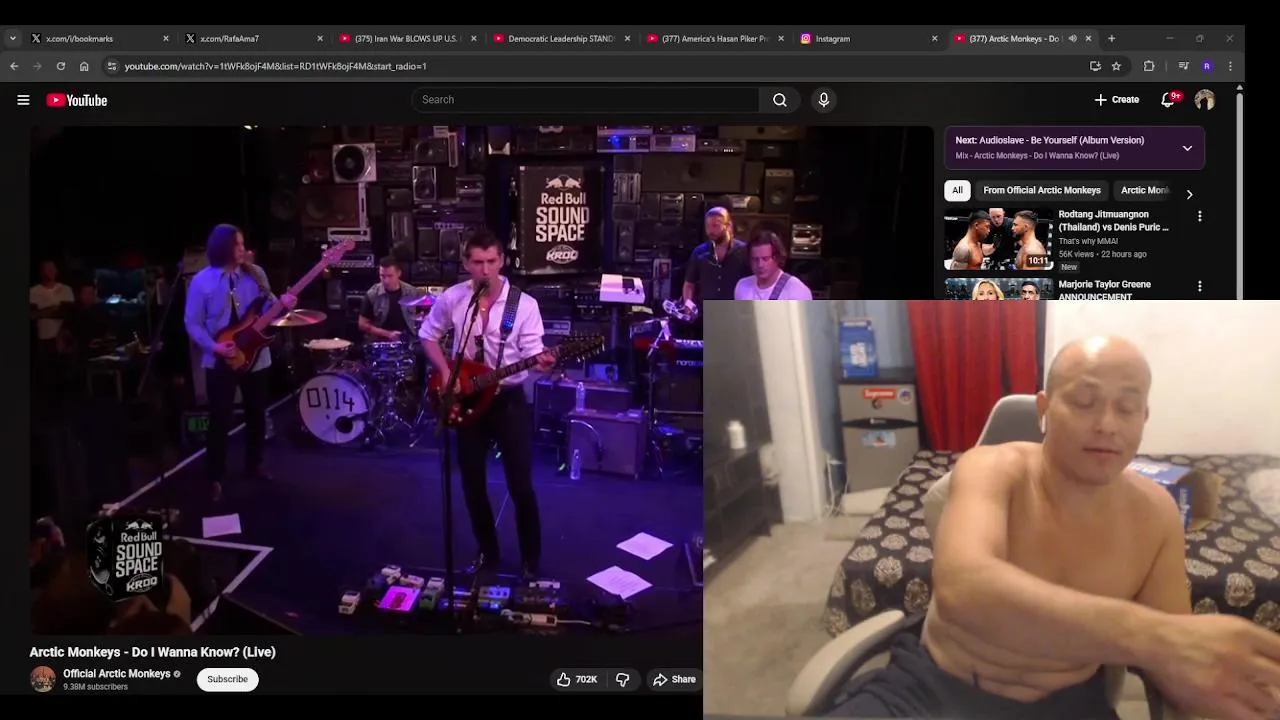Viewport: 1280px width, 720px height.
Task: Open the Mix - Arctic Monkeys playlist title
Action: 1037,156
